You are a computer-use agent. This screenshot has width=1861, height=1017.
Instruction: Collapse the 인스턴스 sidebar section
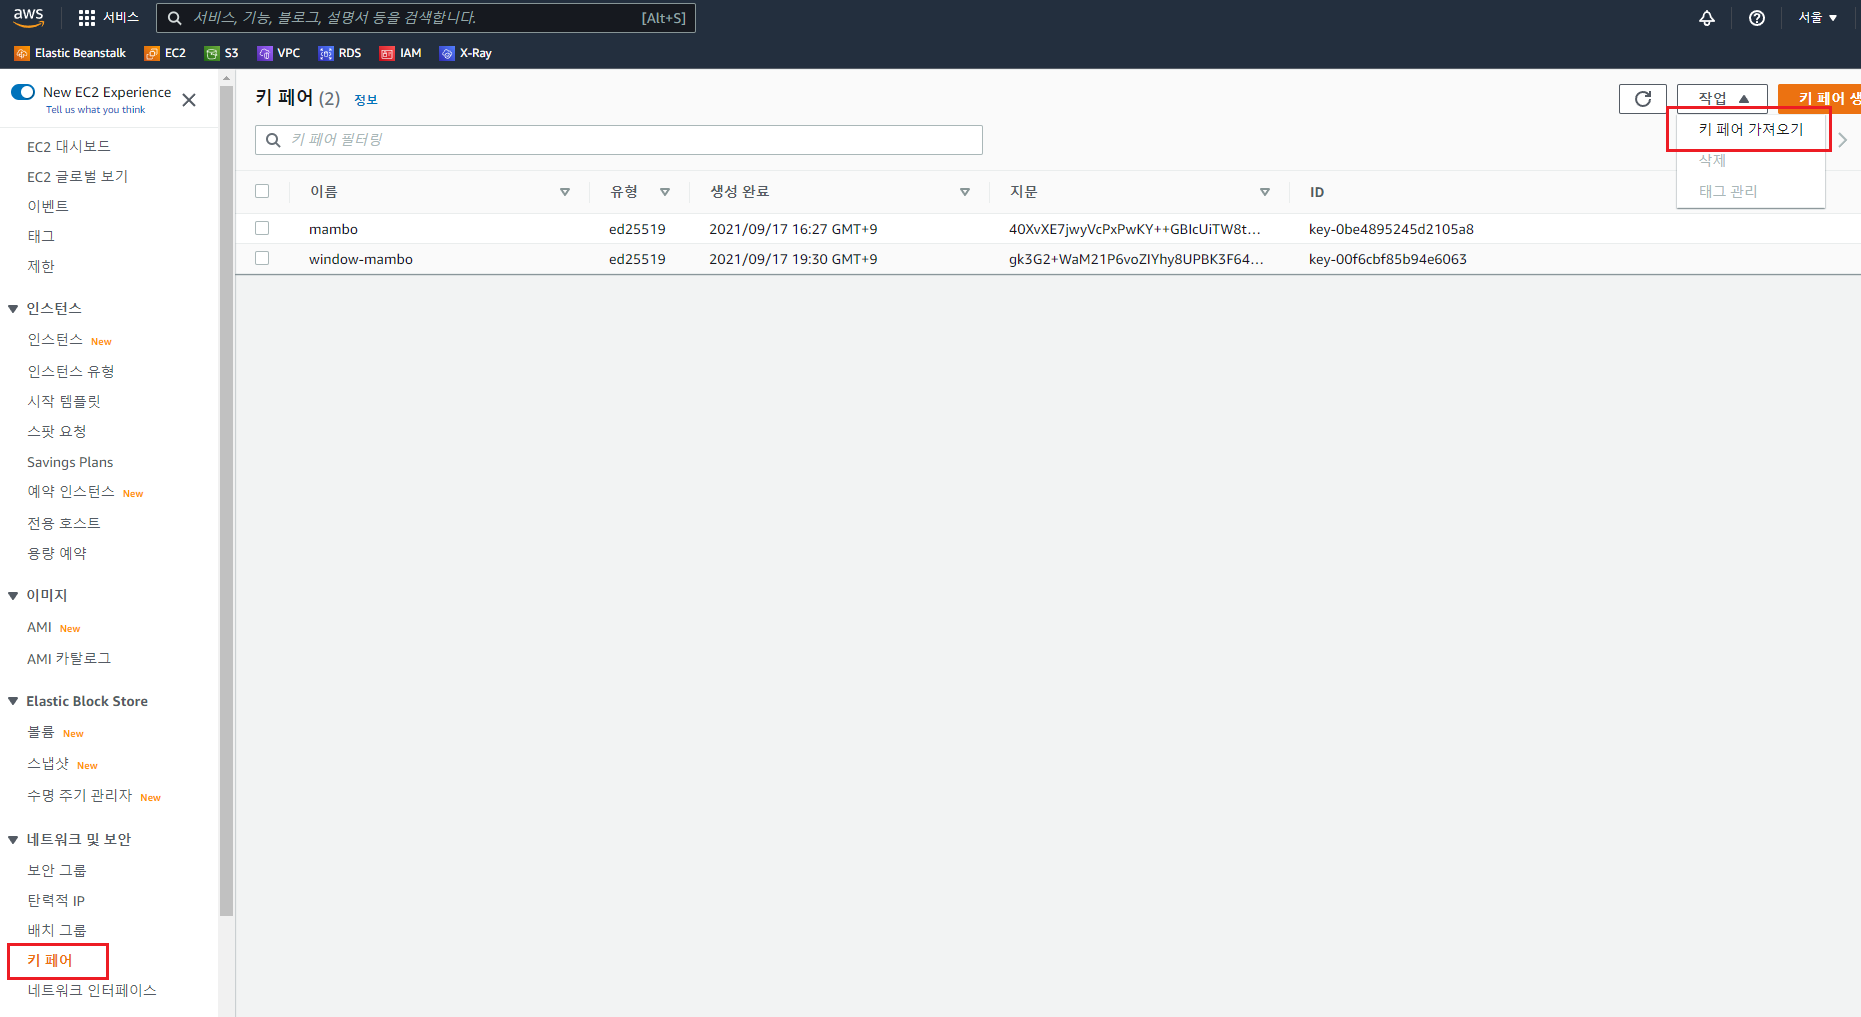point(13,309)
